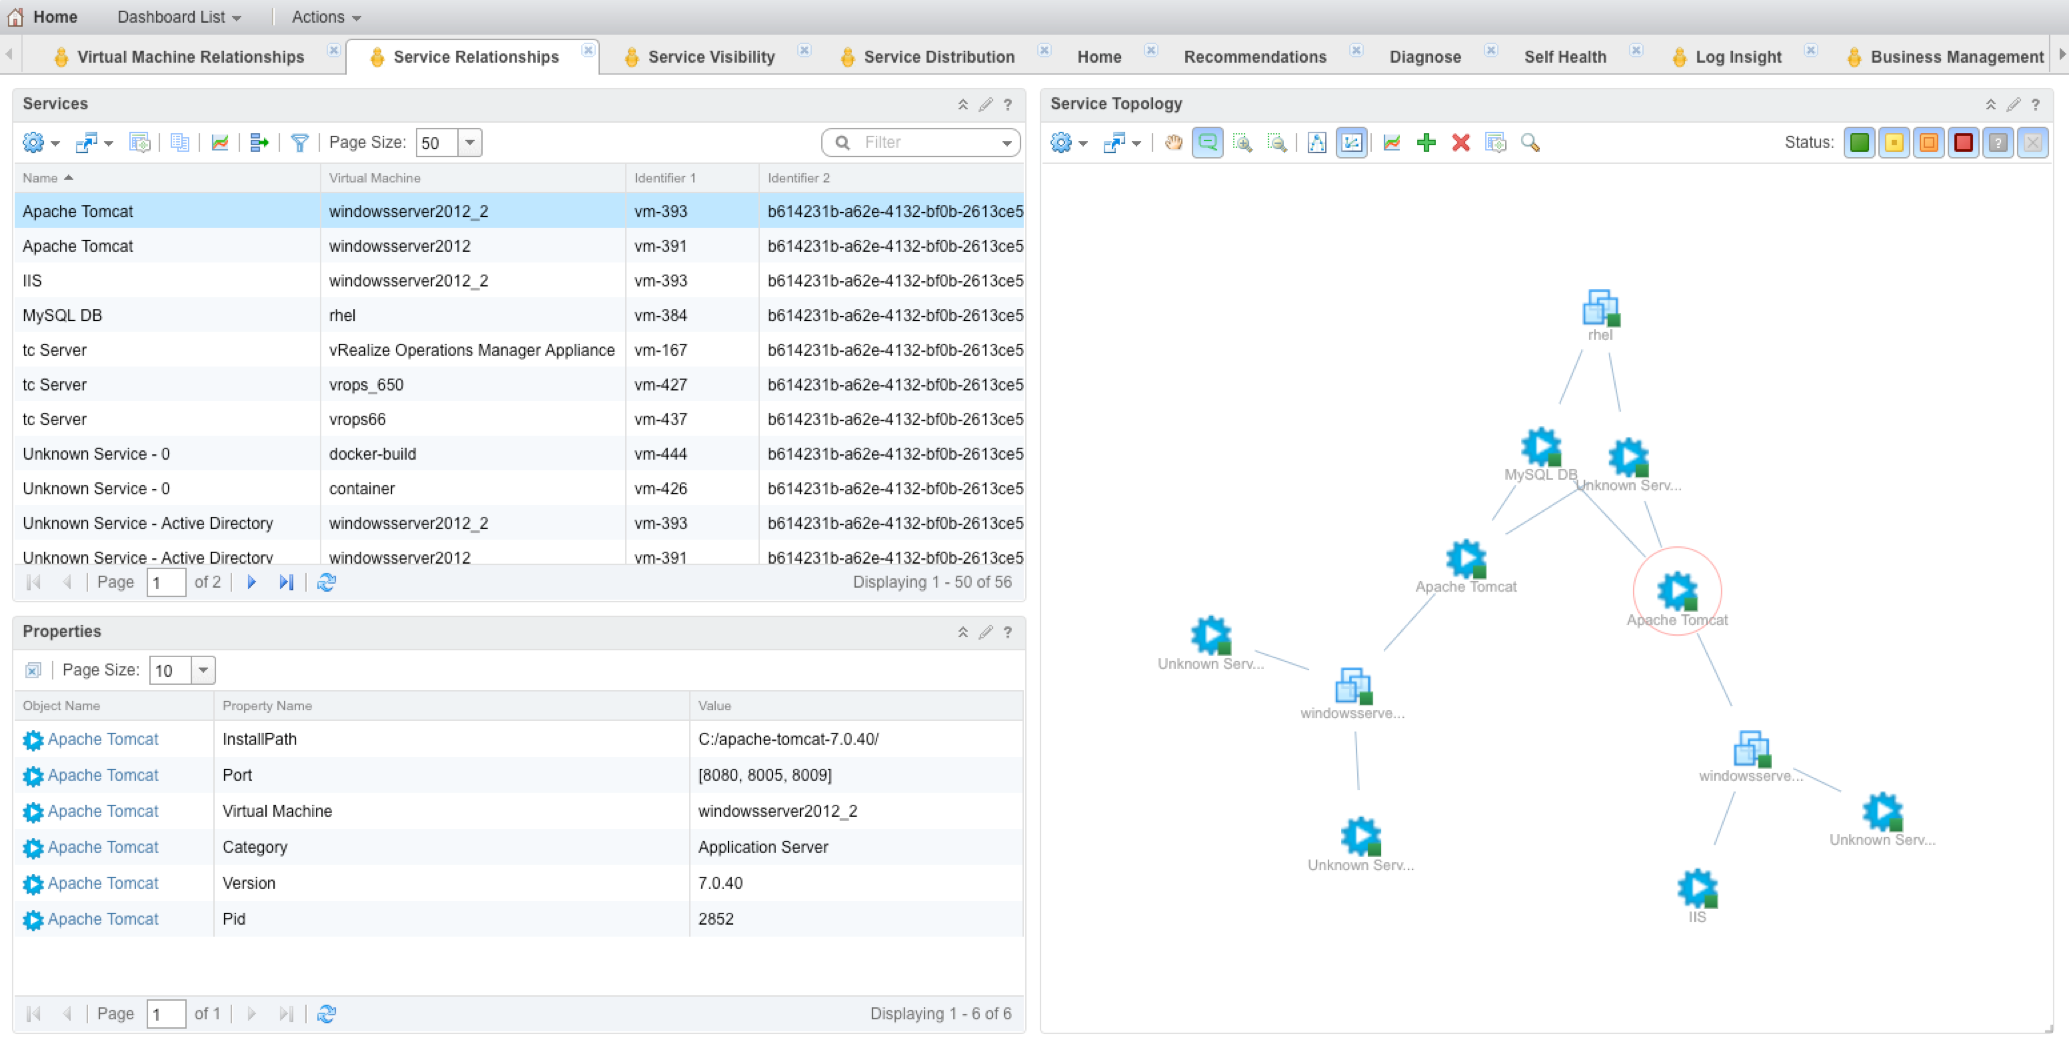Switch to the Service Visibility tab
The width and height of the screenshot is (2069, 1050).
pos(710,57)
